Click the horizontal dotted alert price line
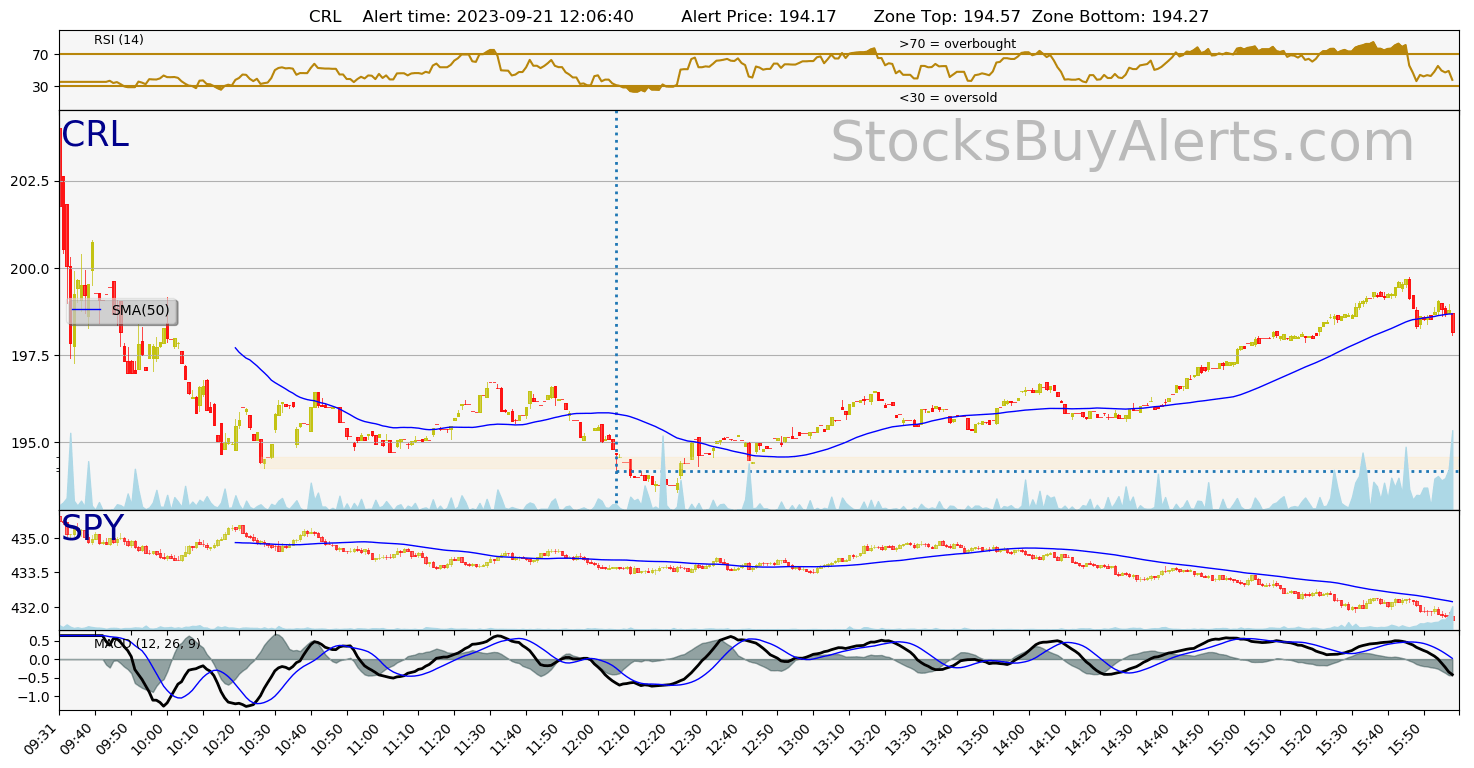 pyautogui.click(x=1037, y=471)
